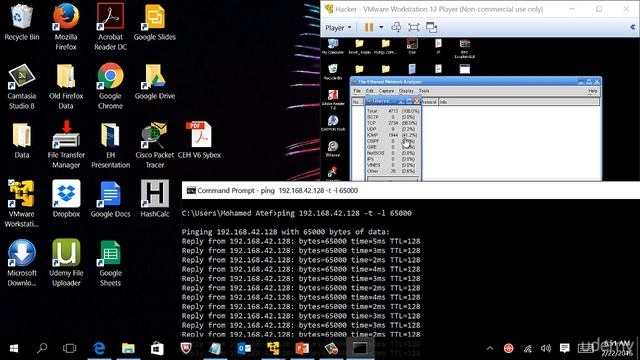Screen dimensions: 640x360
Task: Open the Help menu in Ethereal
Action: point(593,91)
